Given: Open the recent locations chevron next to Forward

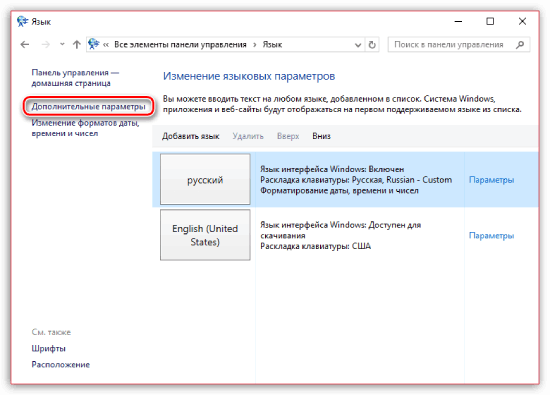Looking at the screenshot, I should 62,44.
